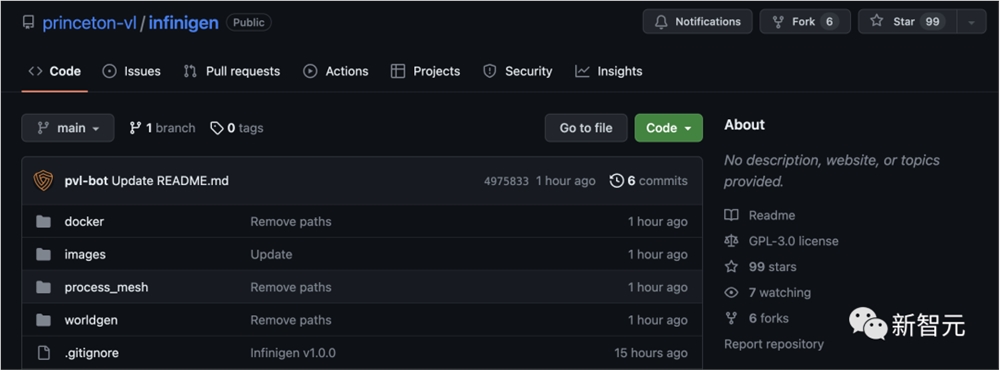Open the Security tab
This screenshot has height=370, width=1000.
(518, 71)
